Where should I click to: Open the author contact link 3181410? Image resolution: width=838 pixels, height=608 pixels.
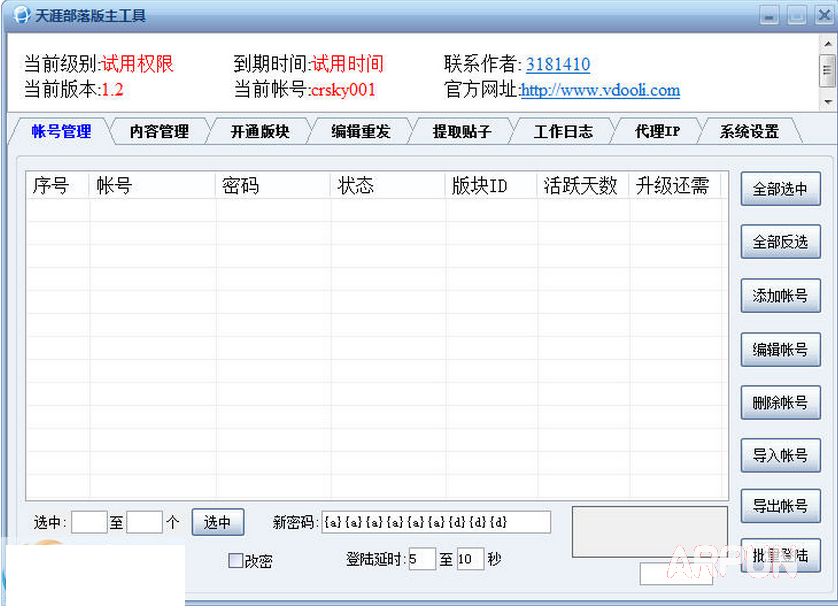(x=557, y=64)
